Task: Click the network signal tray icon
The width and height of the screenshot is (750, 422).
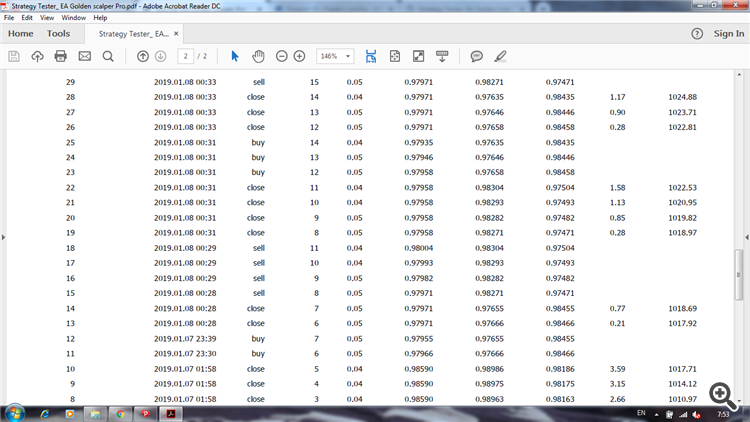Action: tap(683, 415)
